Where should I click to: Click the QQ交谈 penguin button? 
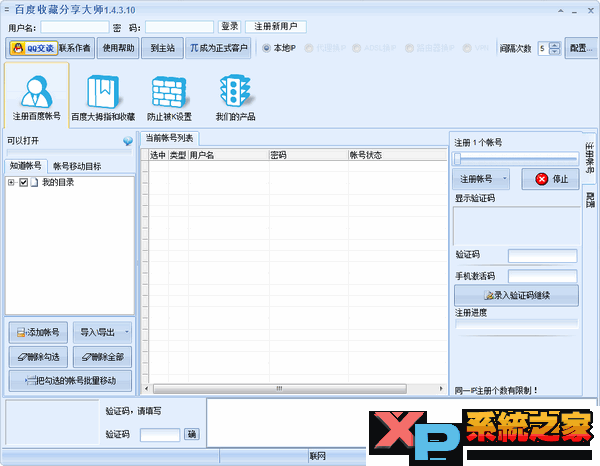click(x=34, y=48)
